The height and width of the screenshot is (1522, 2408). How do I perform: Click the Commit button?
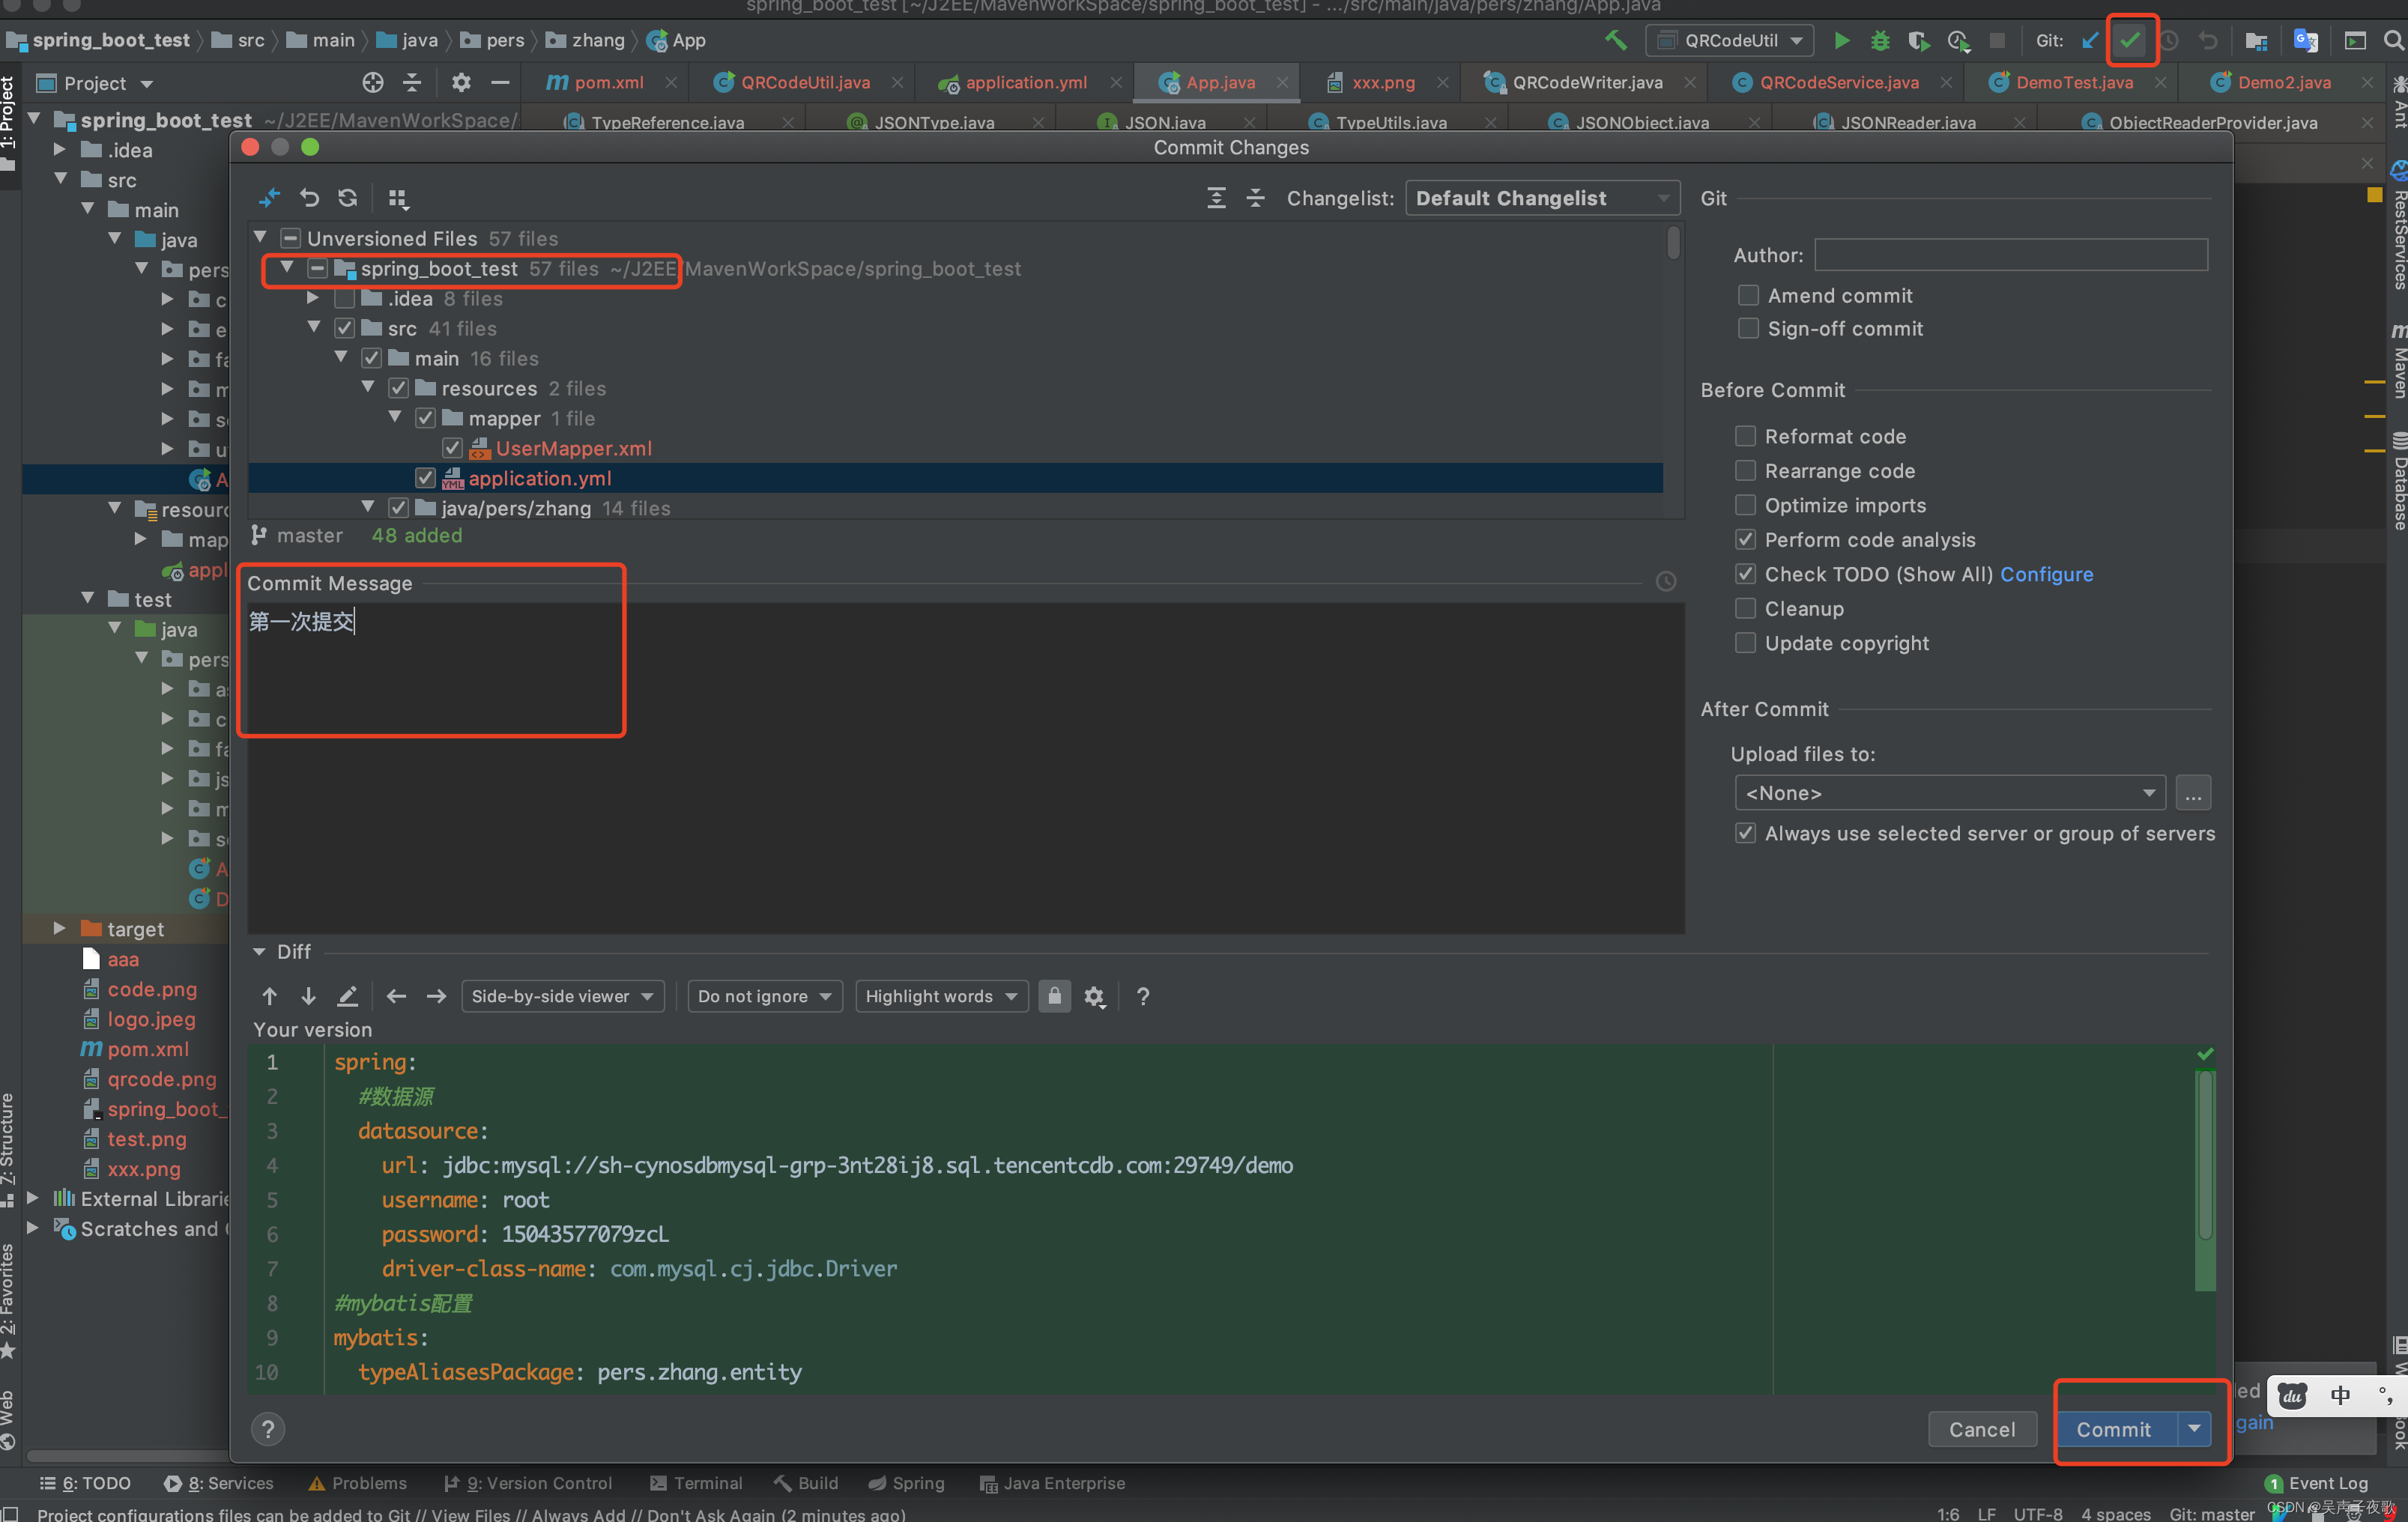pyautogui.click(x=2113, y=1429)
